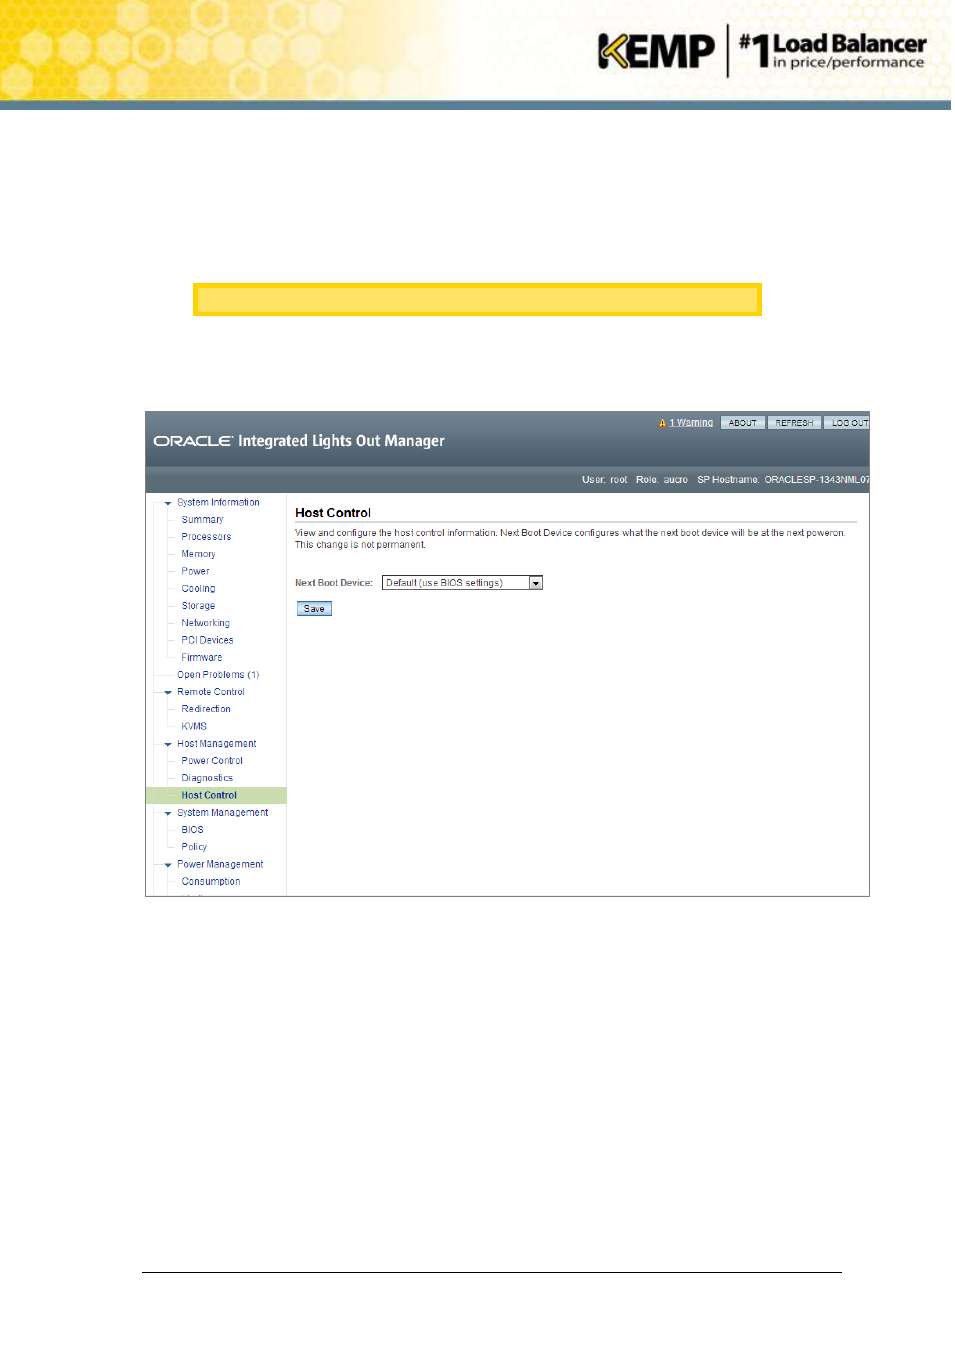Open the Summary page

pyautogui.click(x=202, y=520)
